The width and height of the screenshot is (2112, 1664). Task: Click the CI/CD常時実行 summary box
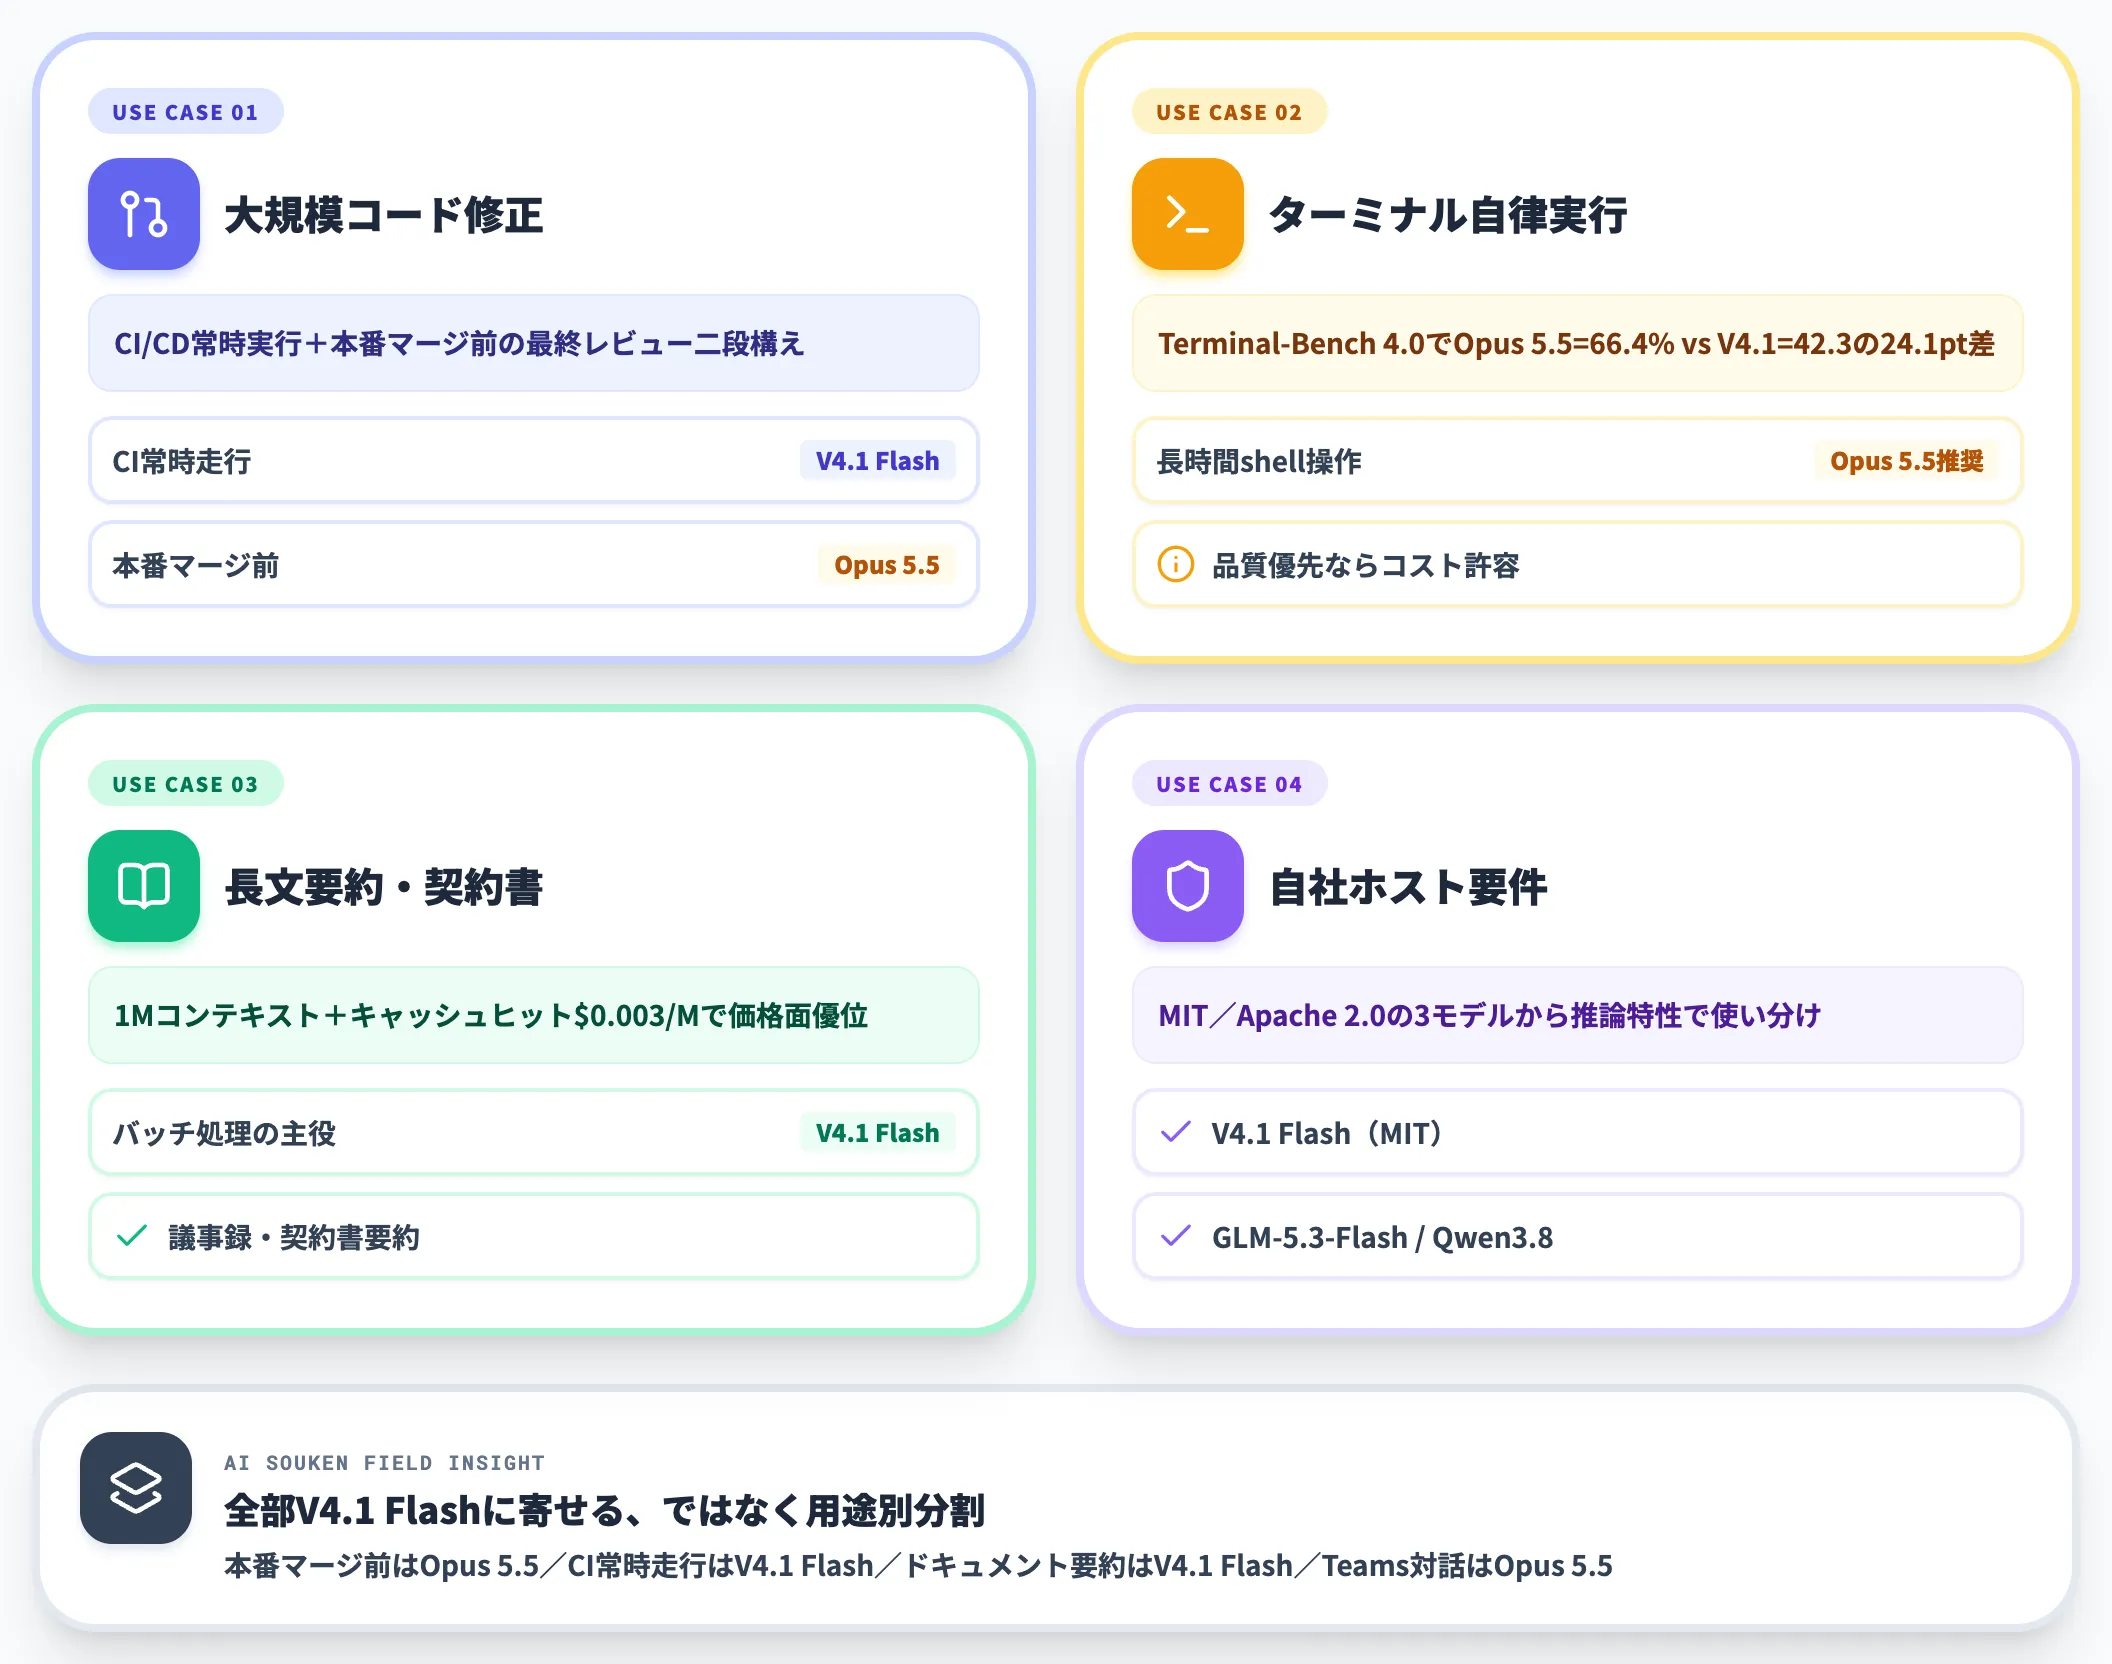[534, 343]
